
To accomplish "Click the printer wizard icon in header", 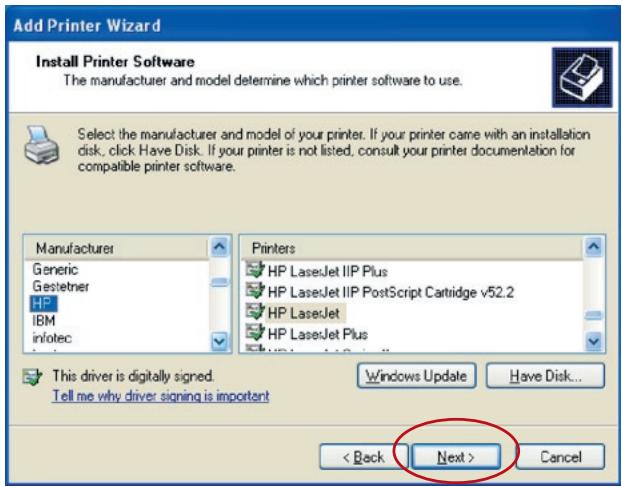I will click(582, 77).
